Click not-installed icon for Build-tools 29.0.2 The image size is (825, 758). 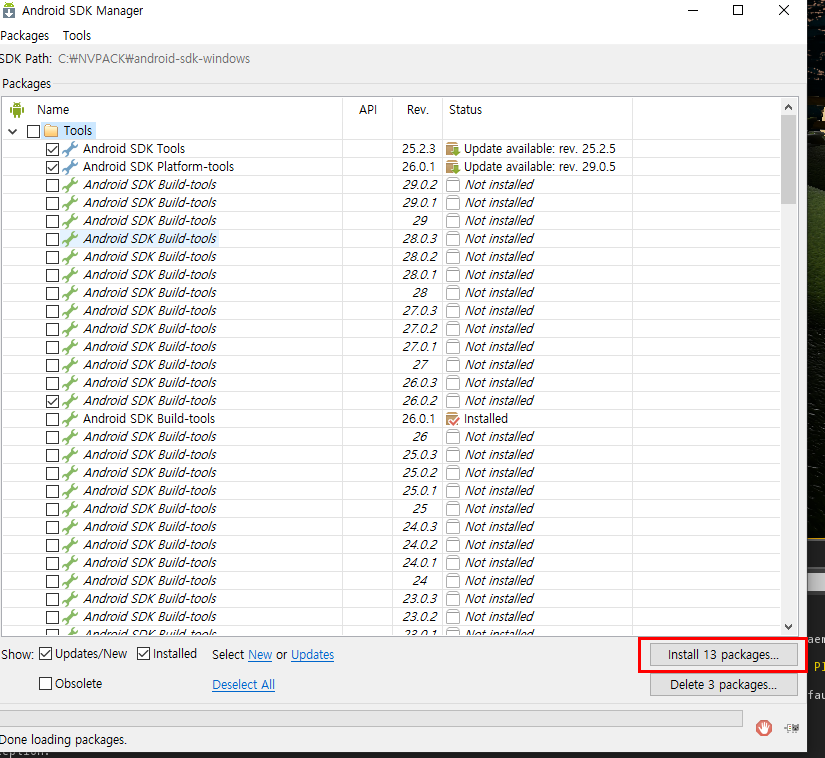click(x=452, y=185)
